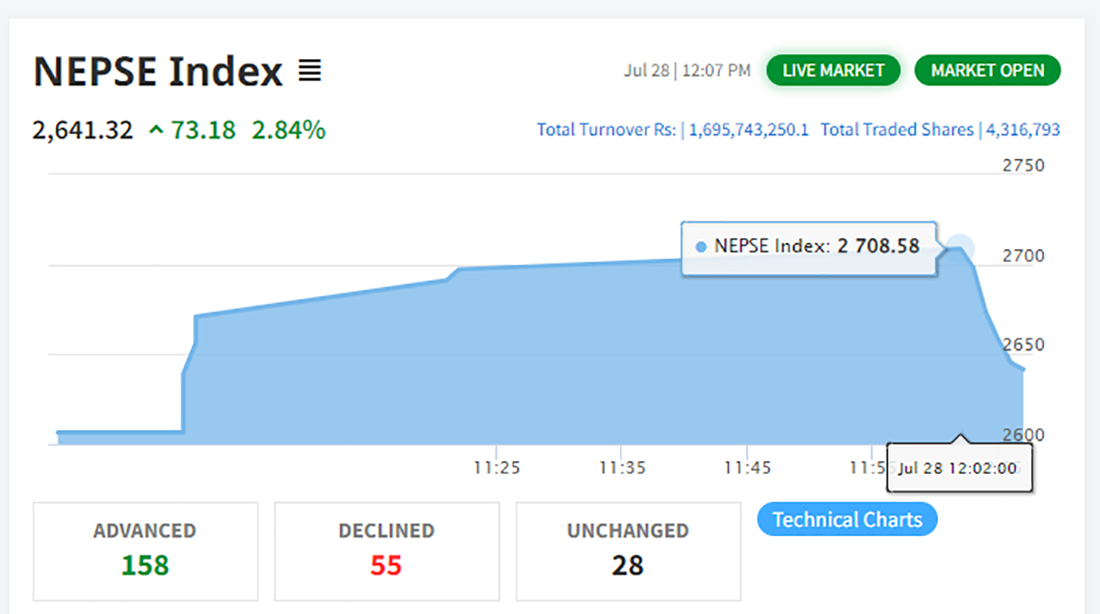
Task: Click the point change 73.18
Action: pyautogui.click(x=203, y=131)
